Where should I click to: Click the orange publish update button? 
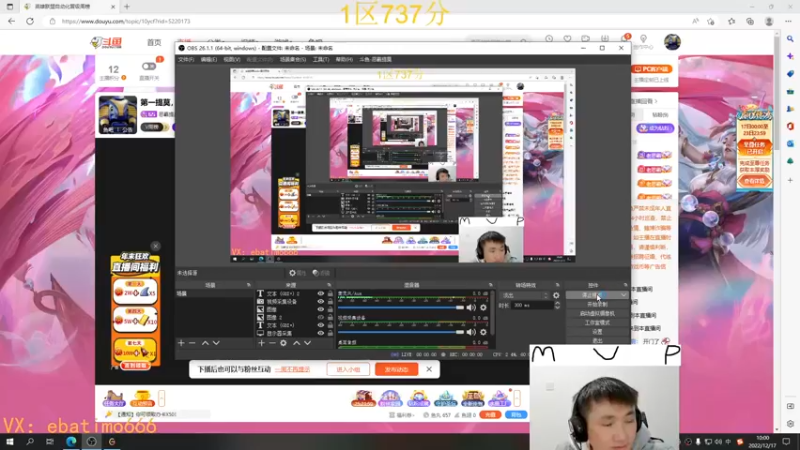pos(396,369)
